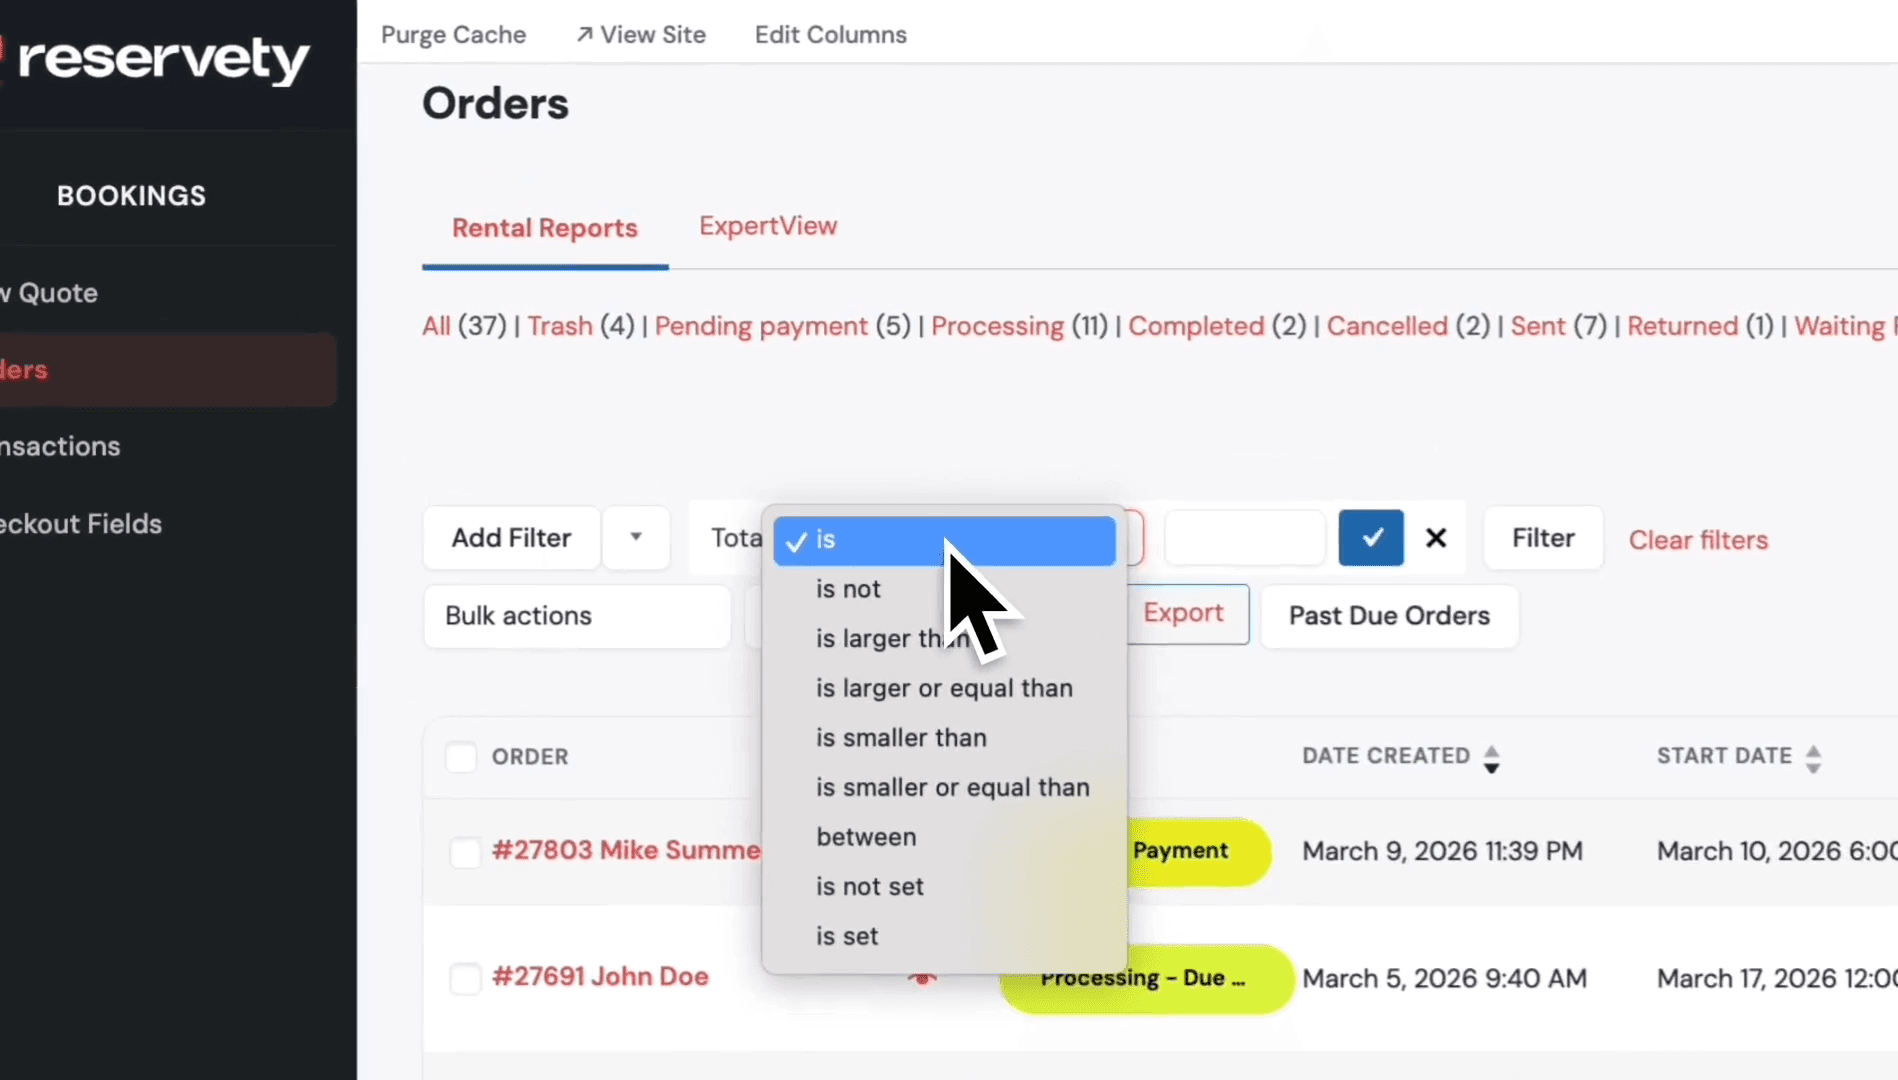Show Cancelled orders
The height and width of the screenshot is (1080, 1898).
(x=1387, y=326)
